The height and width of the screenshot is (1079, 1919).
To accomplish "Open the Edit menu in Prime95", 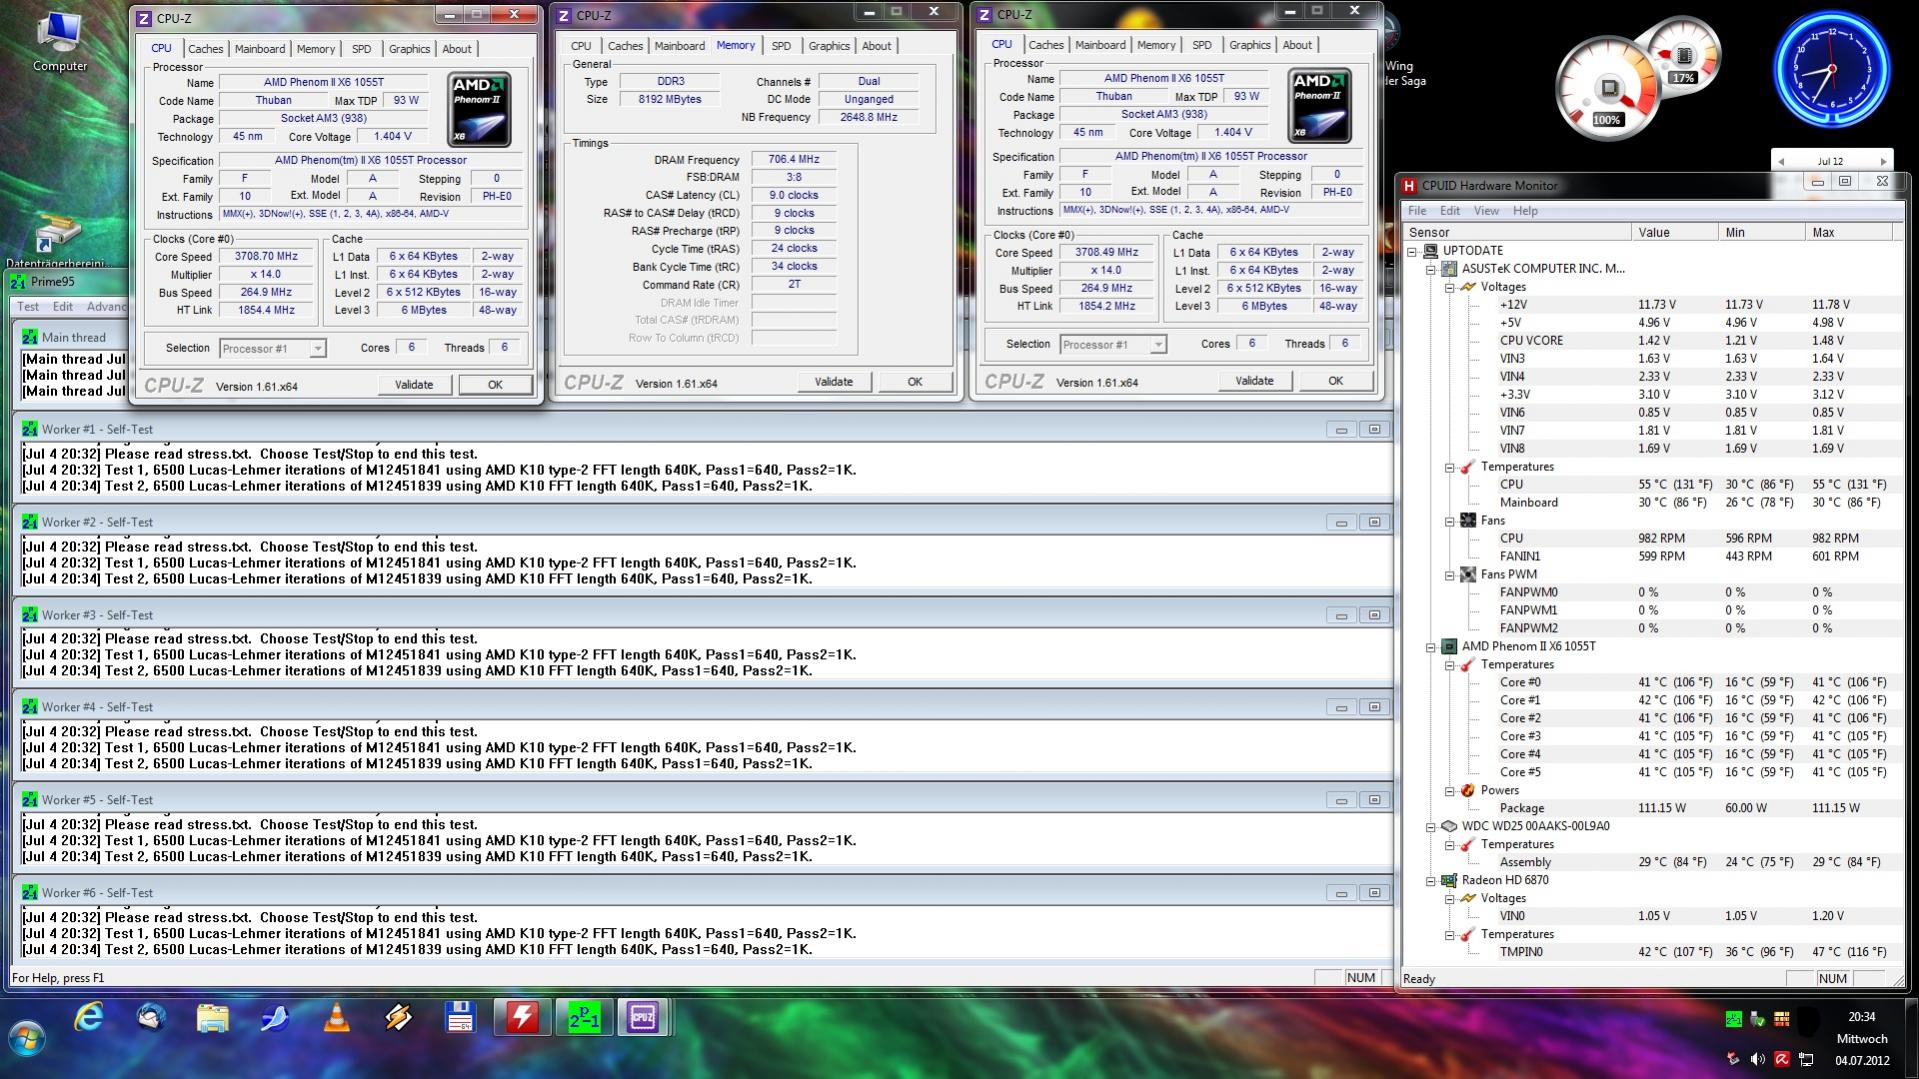I will click(63, 307).
